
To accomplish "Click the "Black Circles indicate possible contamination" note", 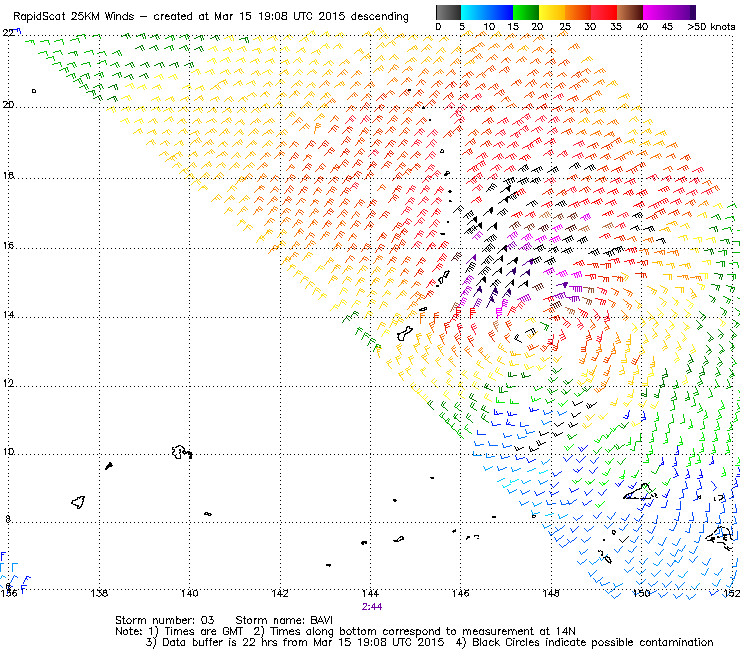I will coord(593,642).
